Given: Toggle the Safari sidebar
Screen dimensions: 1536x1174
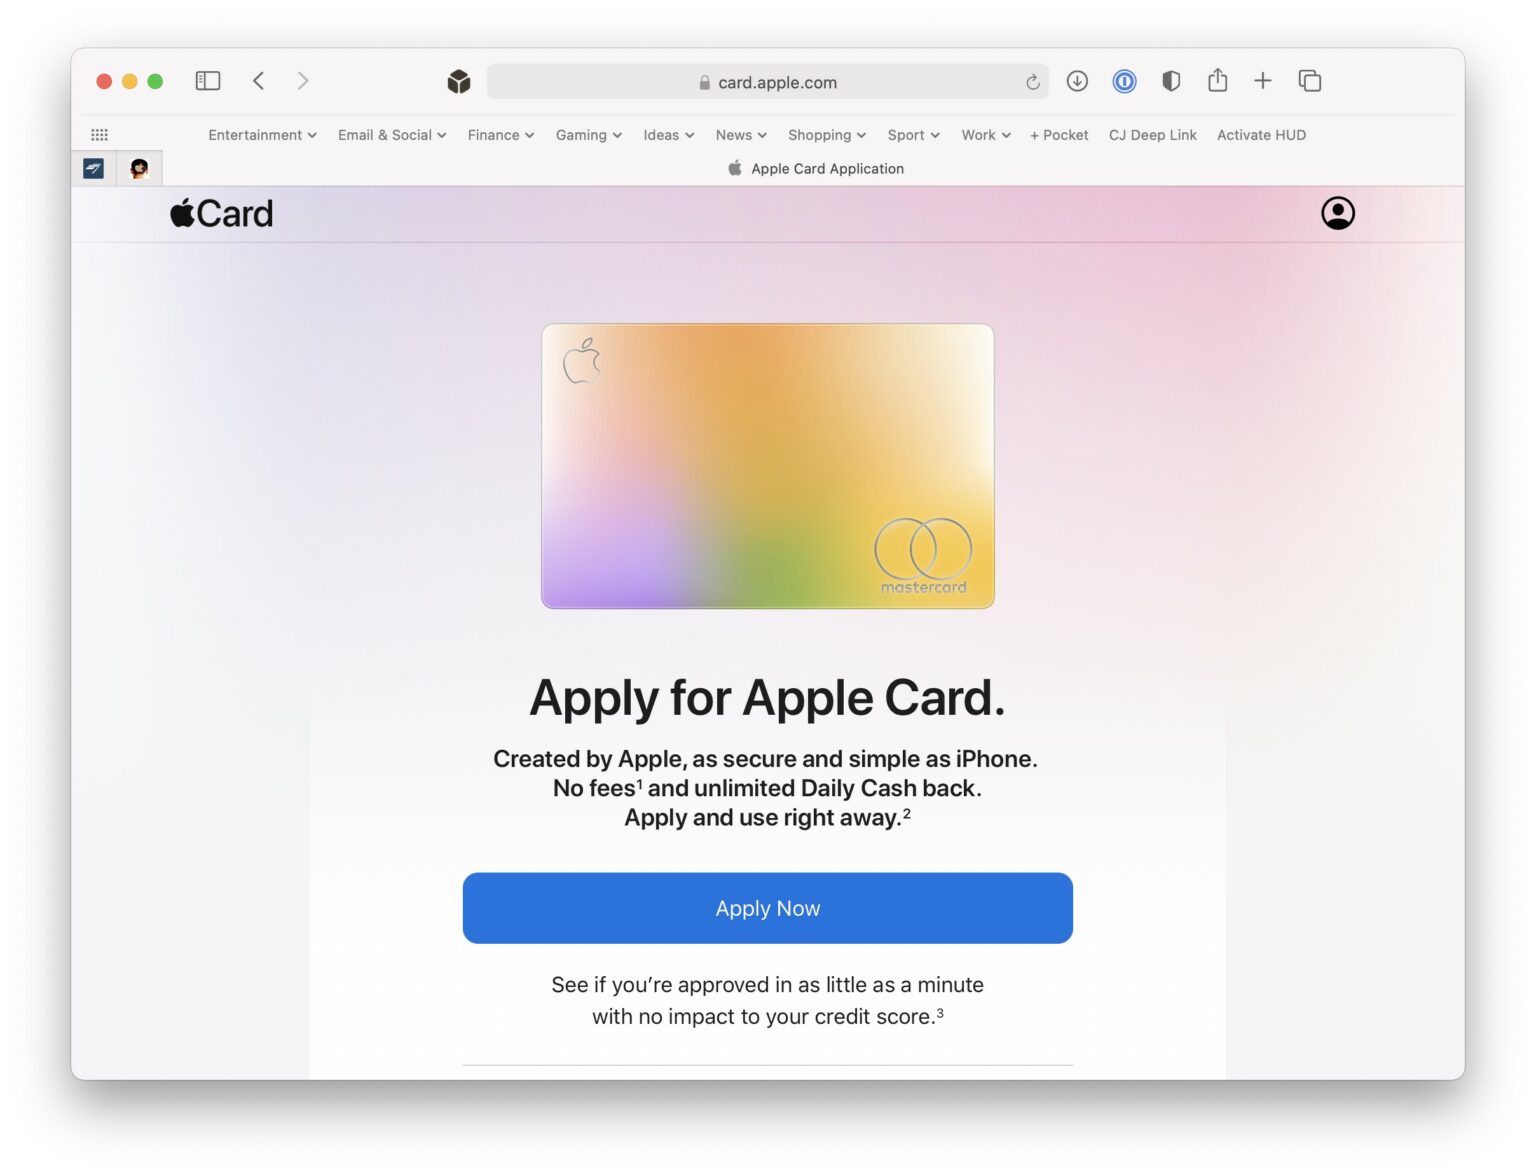Looking at the screenshot, I should (x=208, y=81).
